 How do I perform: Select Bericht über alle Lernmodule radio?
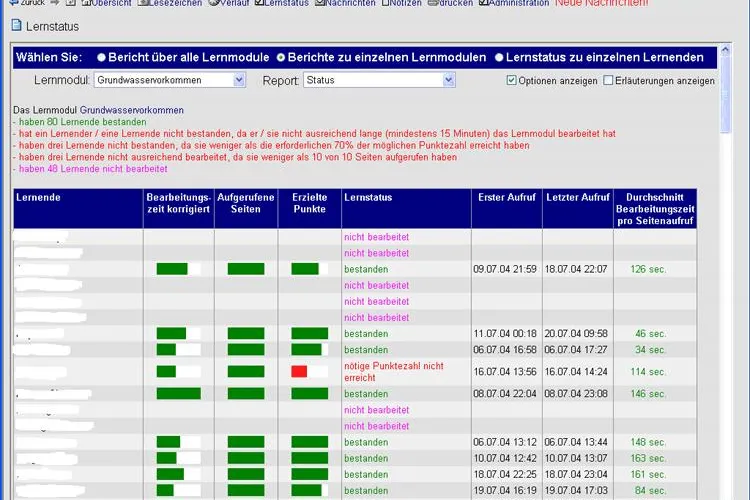(101, 57)
